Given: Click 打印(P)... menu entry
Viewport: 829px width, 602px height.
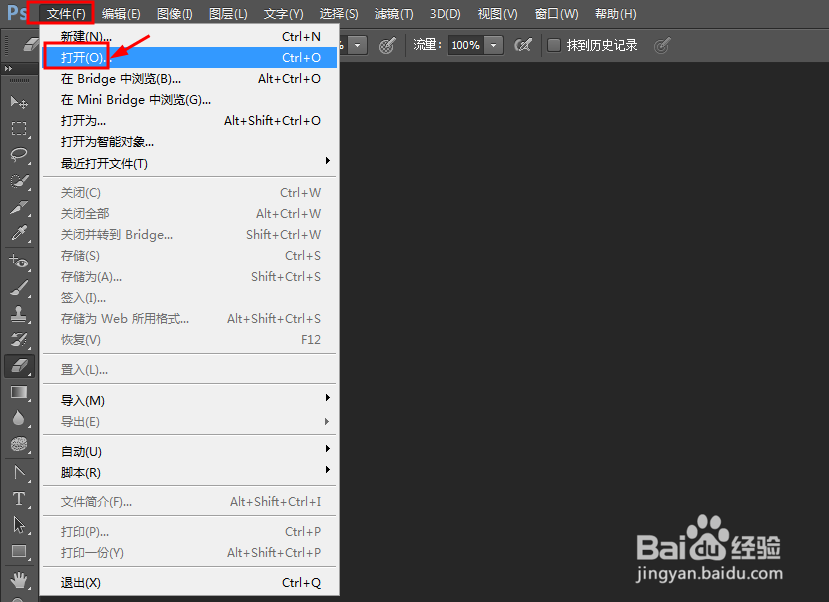Looking at the screenshot, I should point(190,532).
